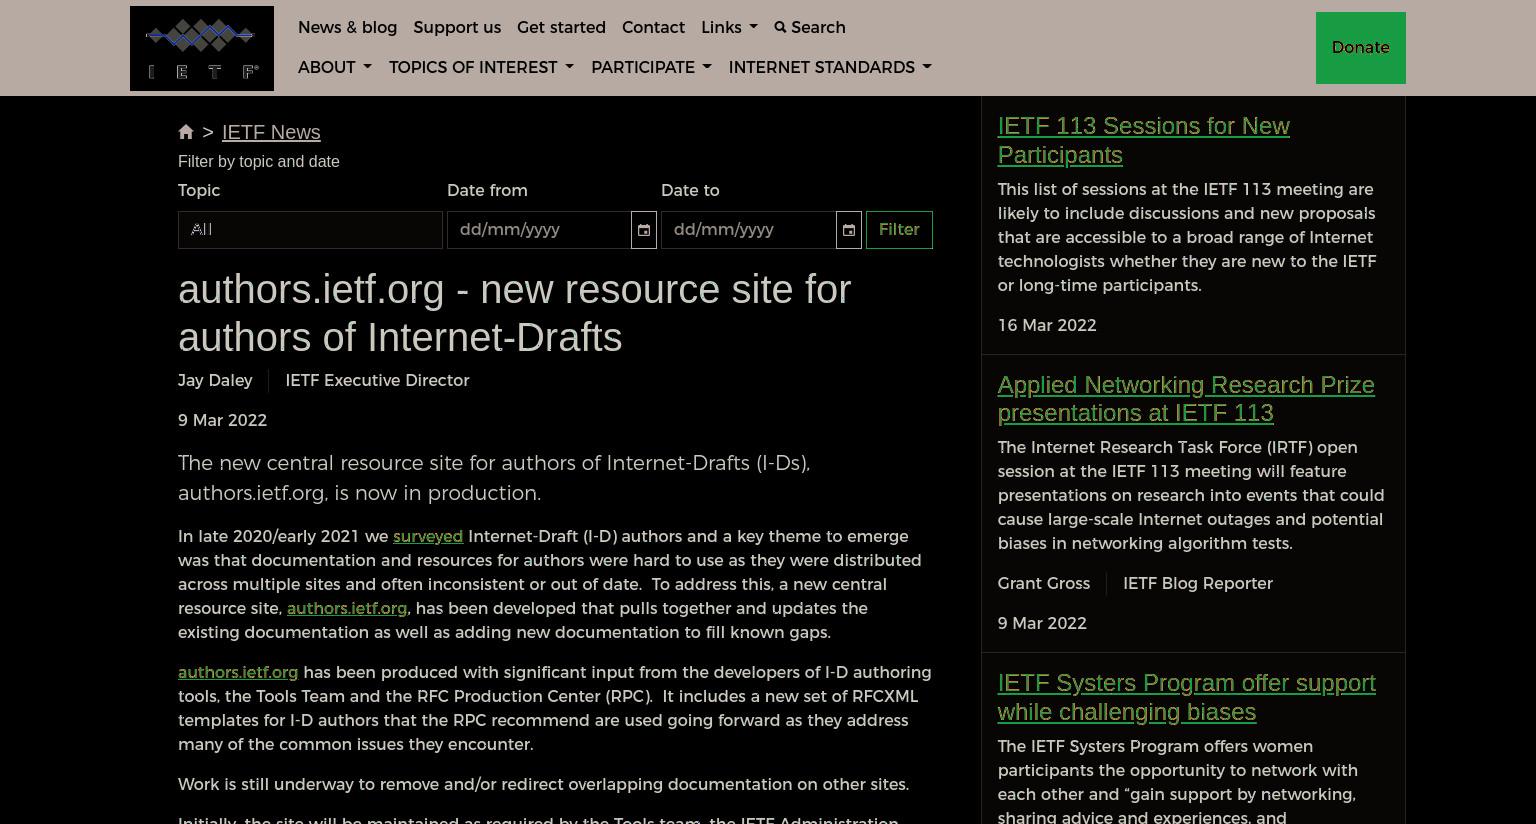Click 'Filter by topic and date' text
The height and width of the screenshot is (824, 1536).
point(259,161)
